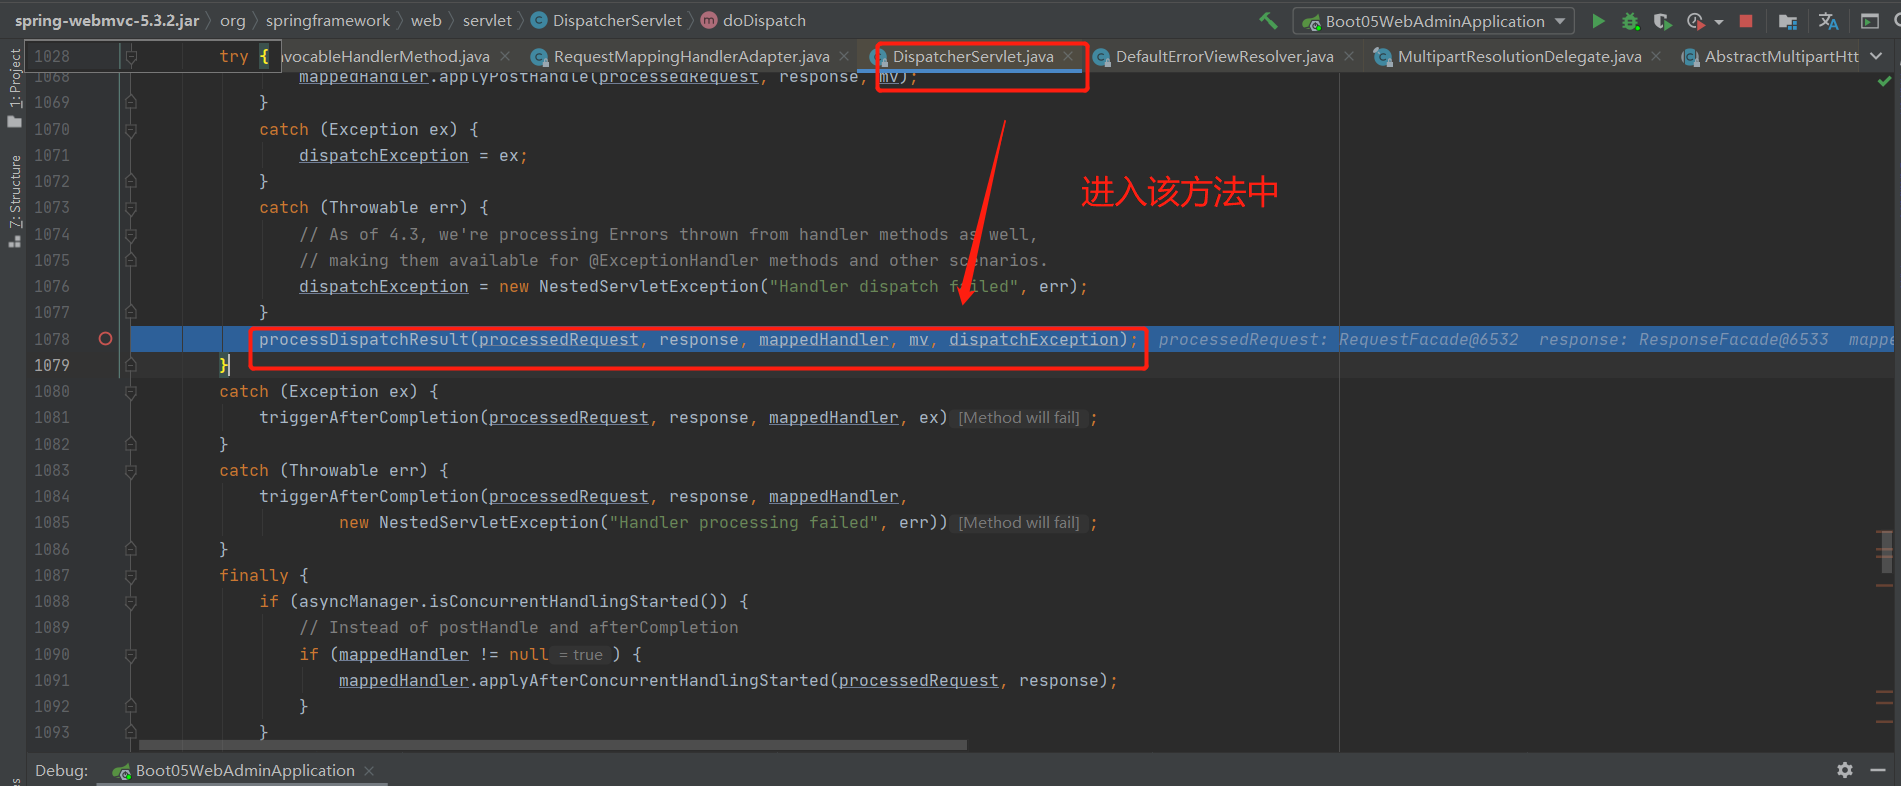Expand the profiler options dropdown arrow
1901x786 pixels.
pos(1718,22)
